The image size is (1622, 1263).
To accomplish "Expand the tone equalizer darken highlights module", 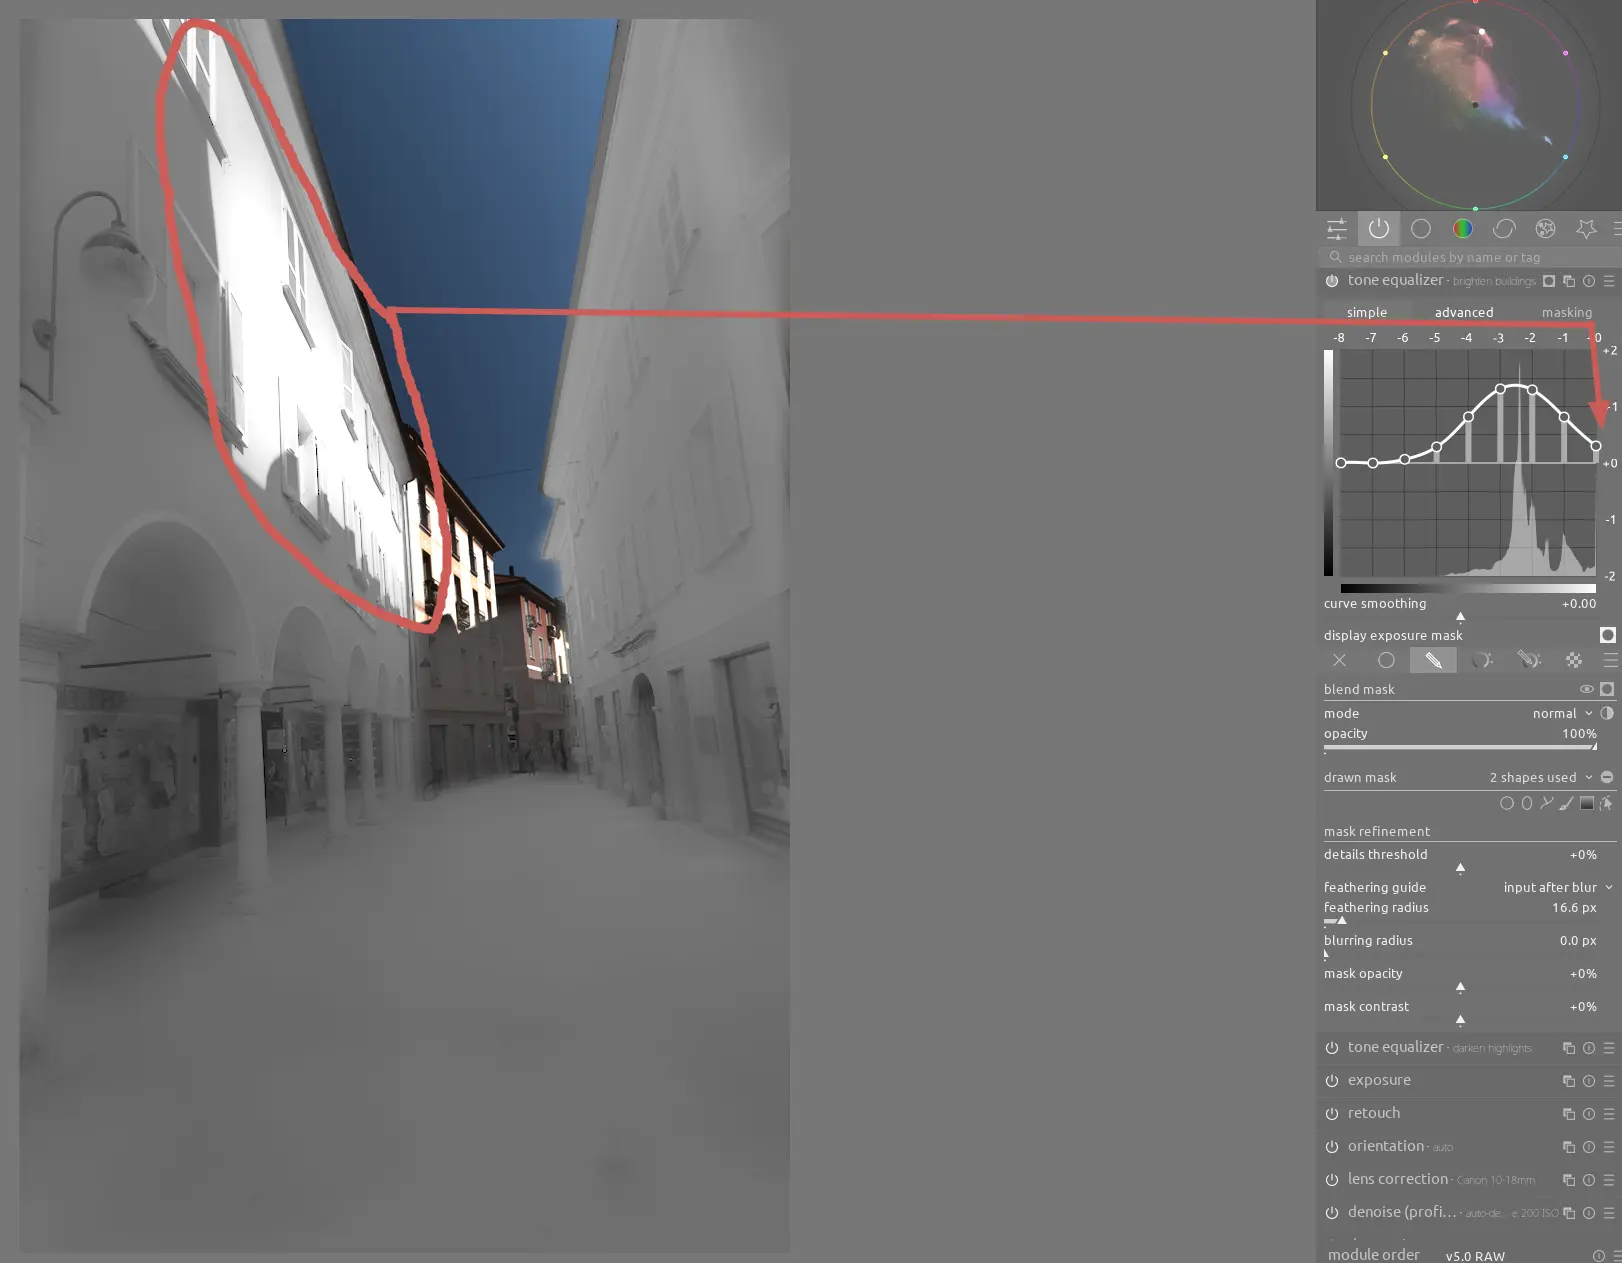I will click(1395, 1047).
